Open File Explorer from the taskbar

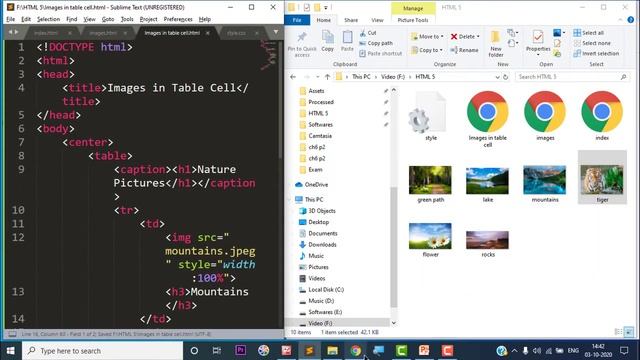pyautogui.click(x=332, y=350)
